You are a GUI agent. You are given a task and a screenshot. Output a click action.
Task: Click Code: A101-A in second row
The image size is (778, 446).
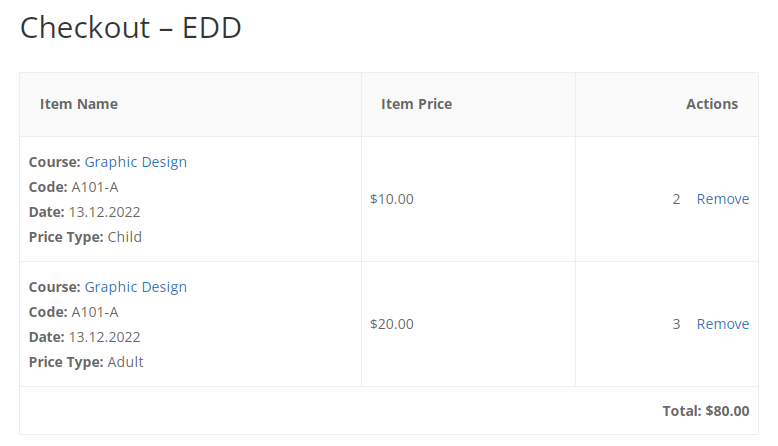(73, 312)
